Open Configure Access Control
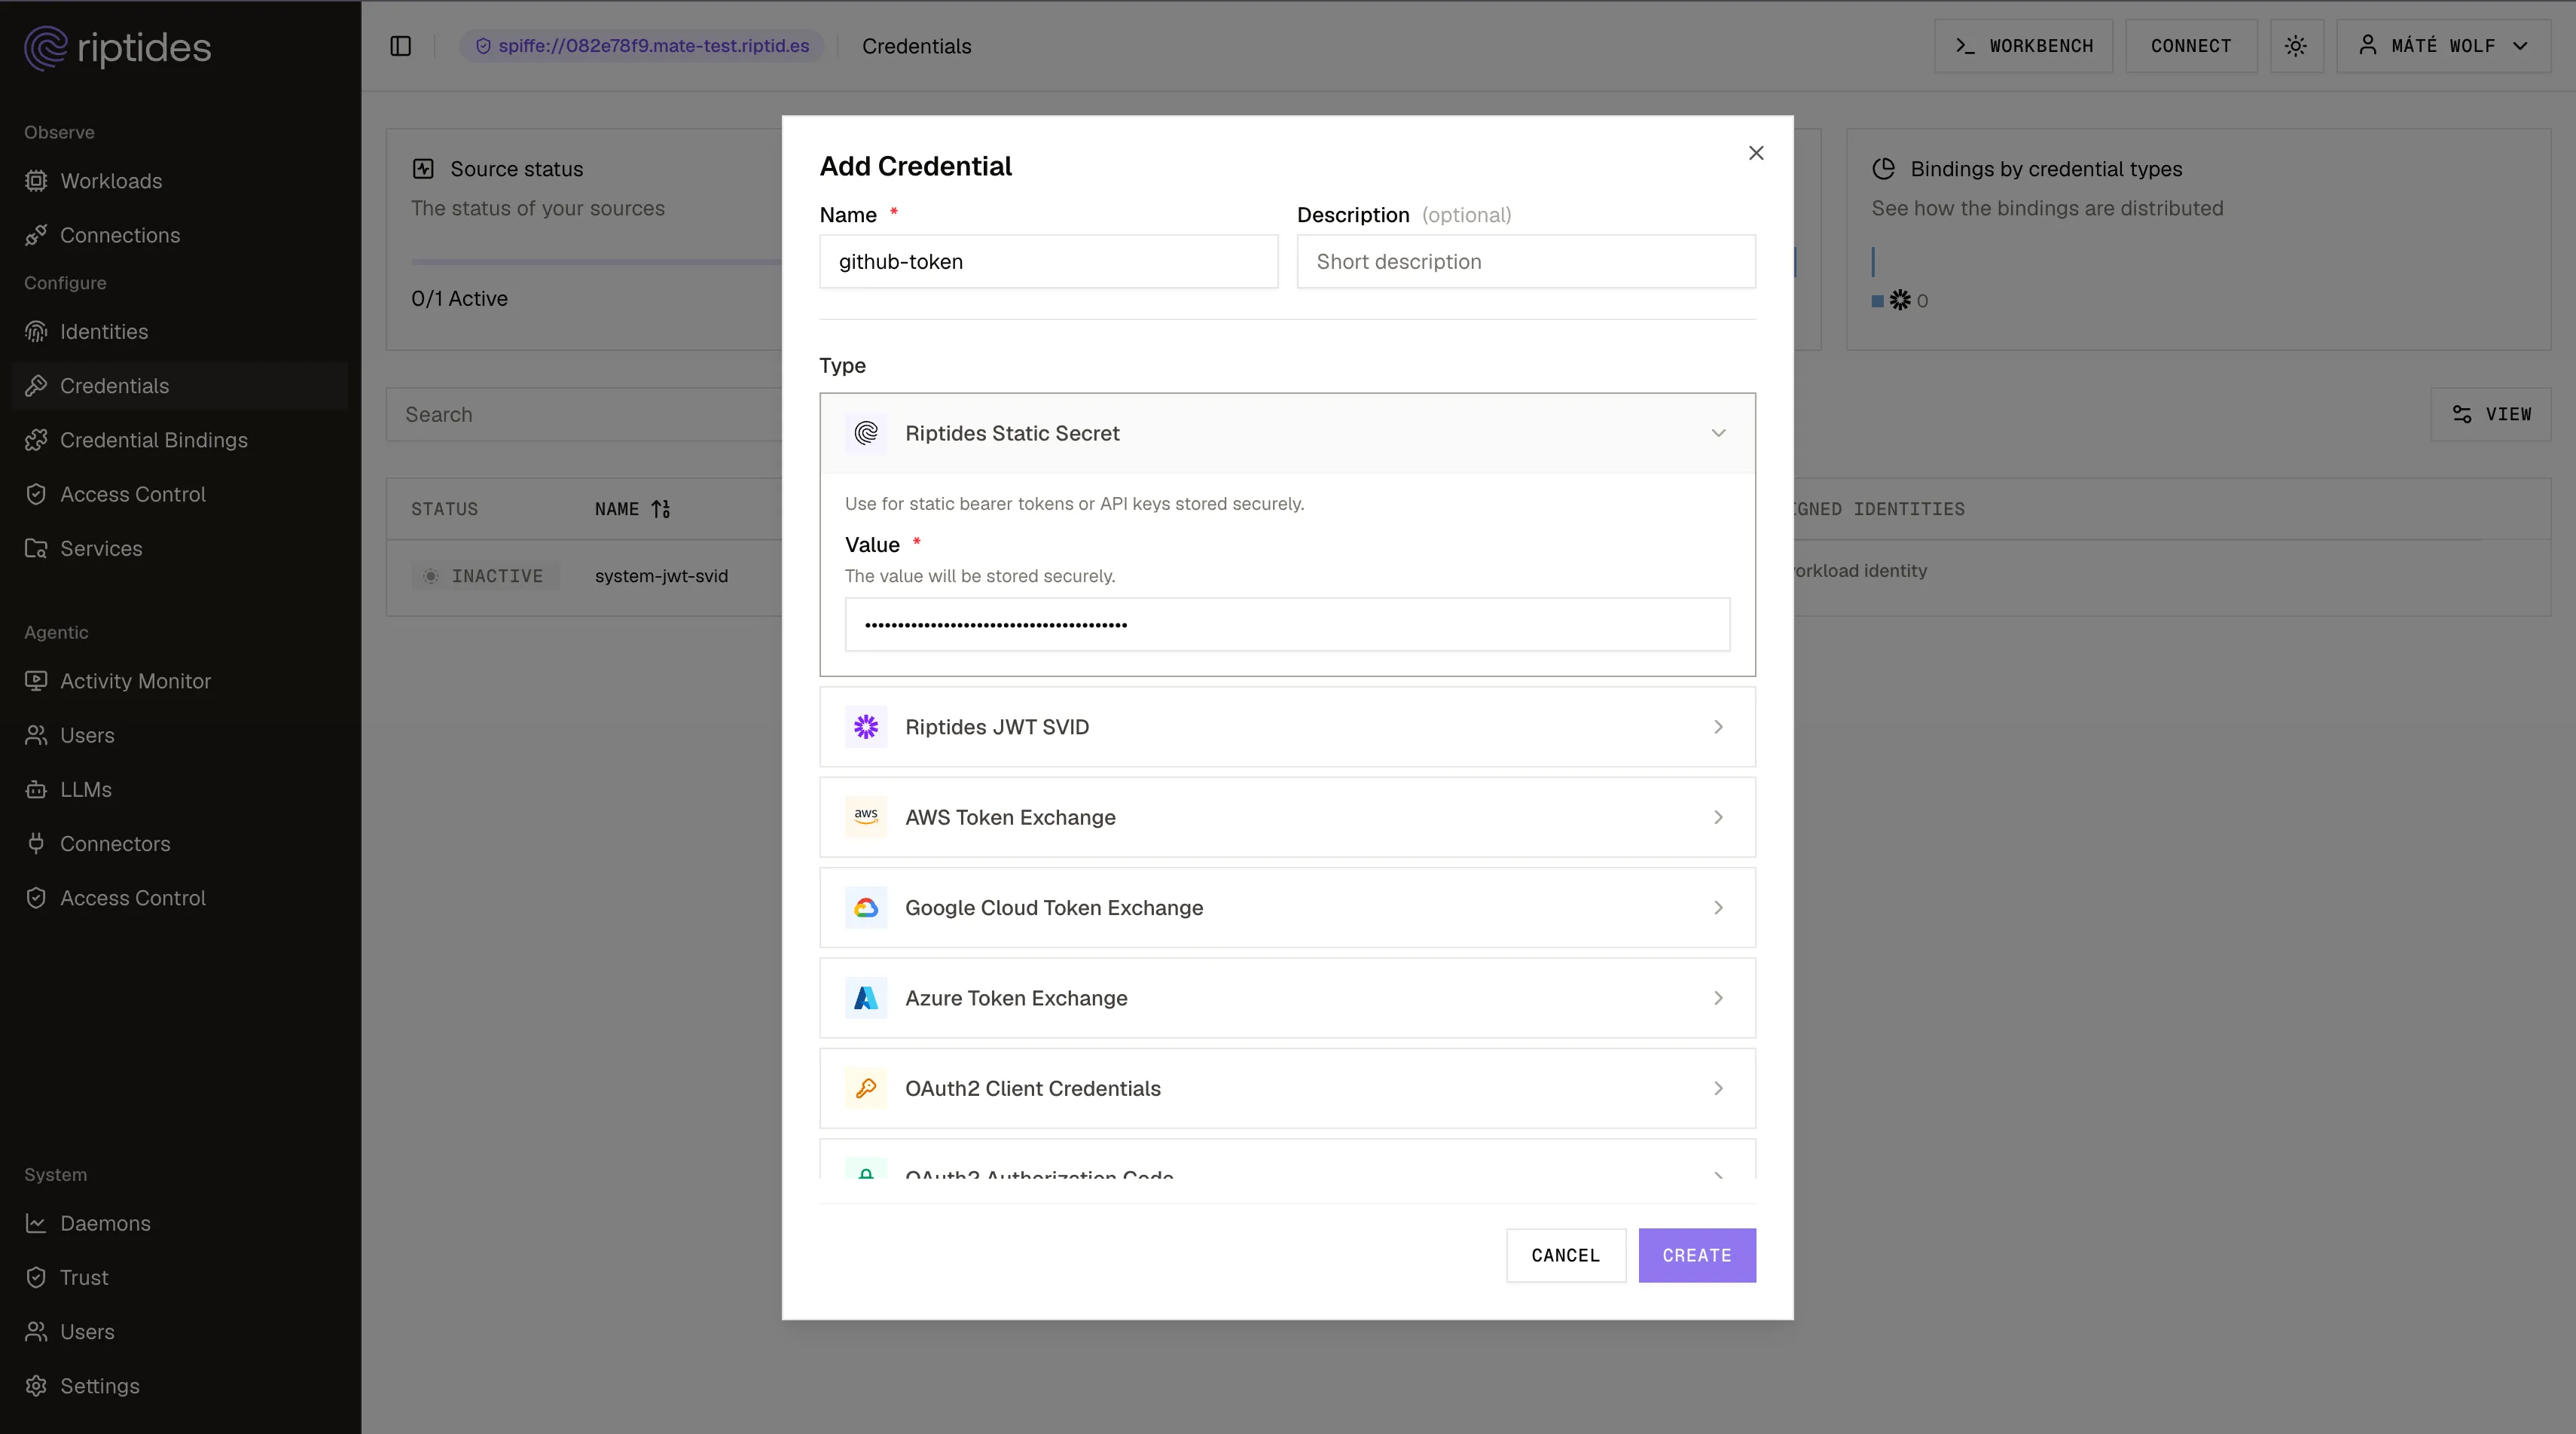The height and width of the screenshot is (1434, 2576). (180, 494)
